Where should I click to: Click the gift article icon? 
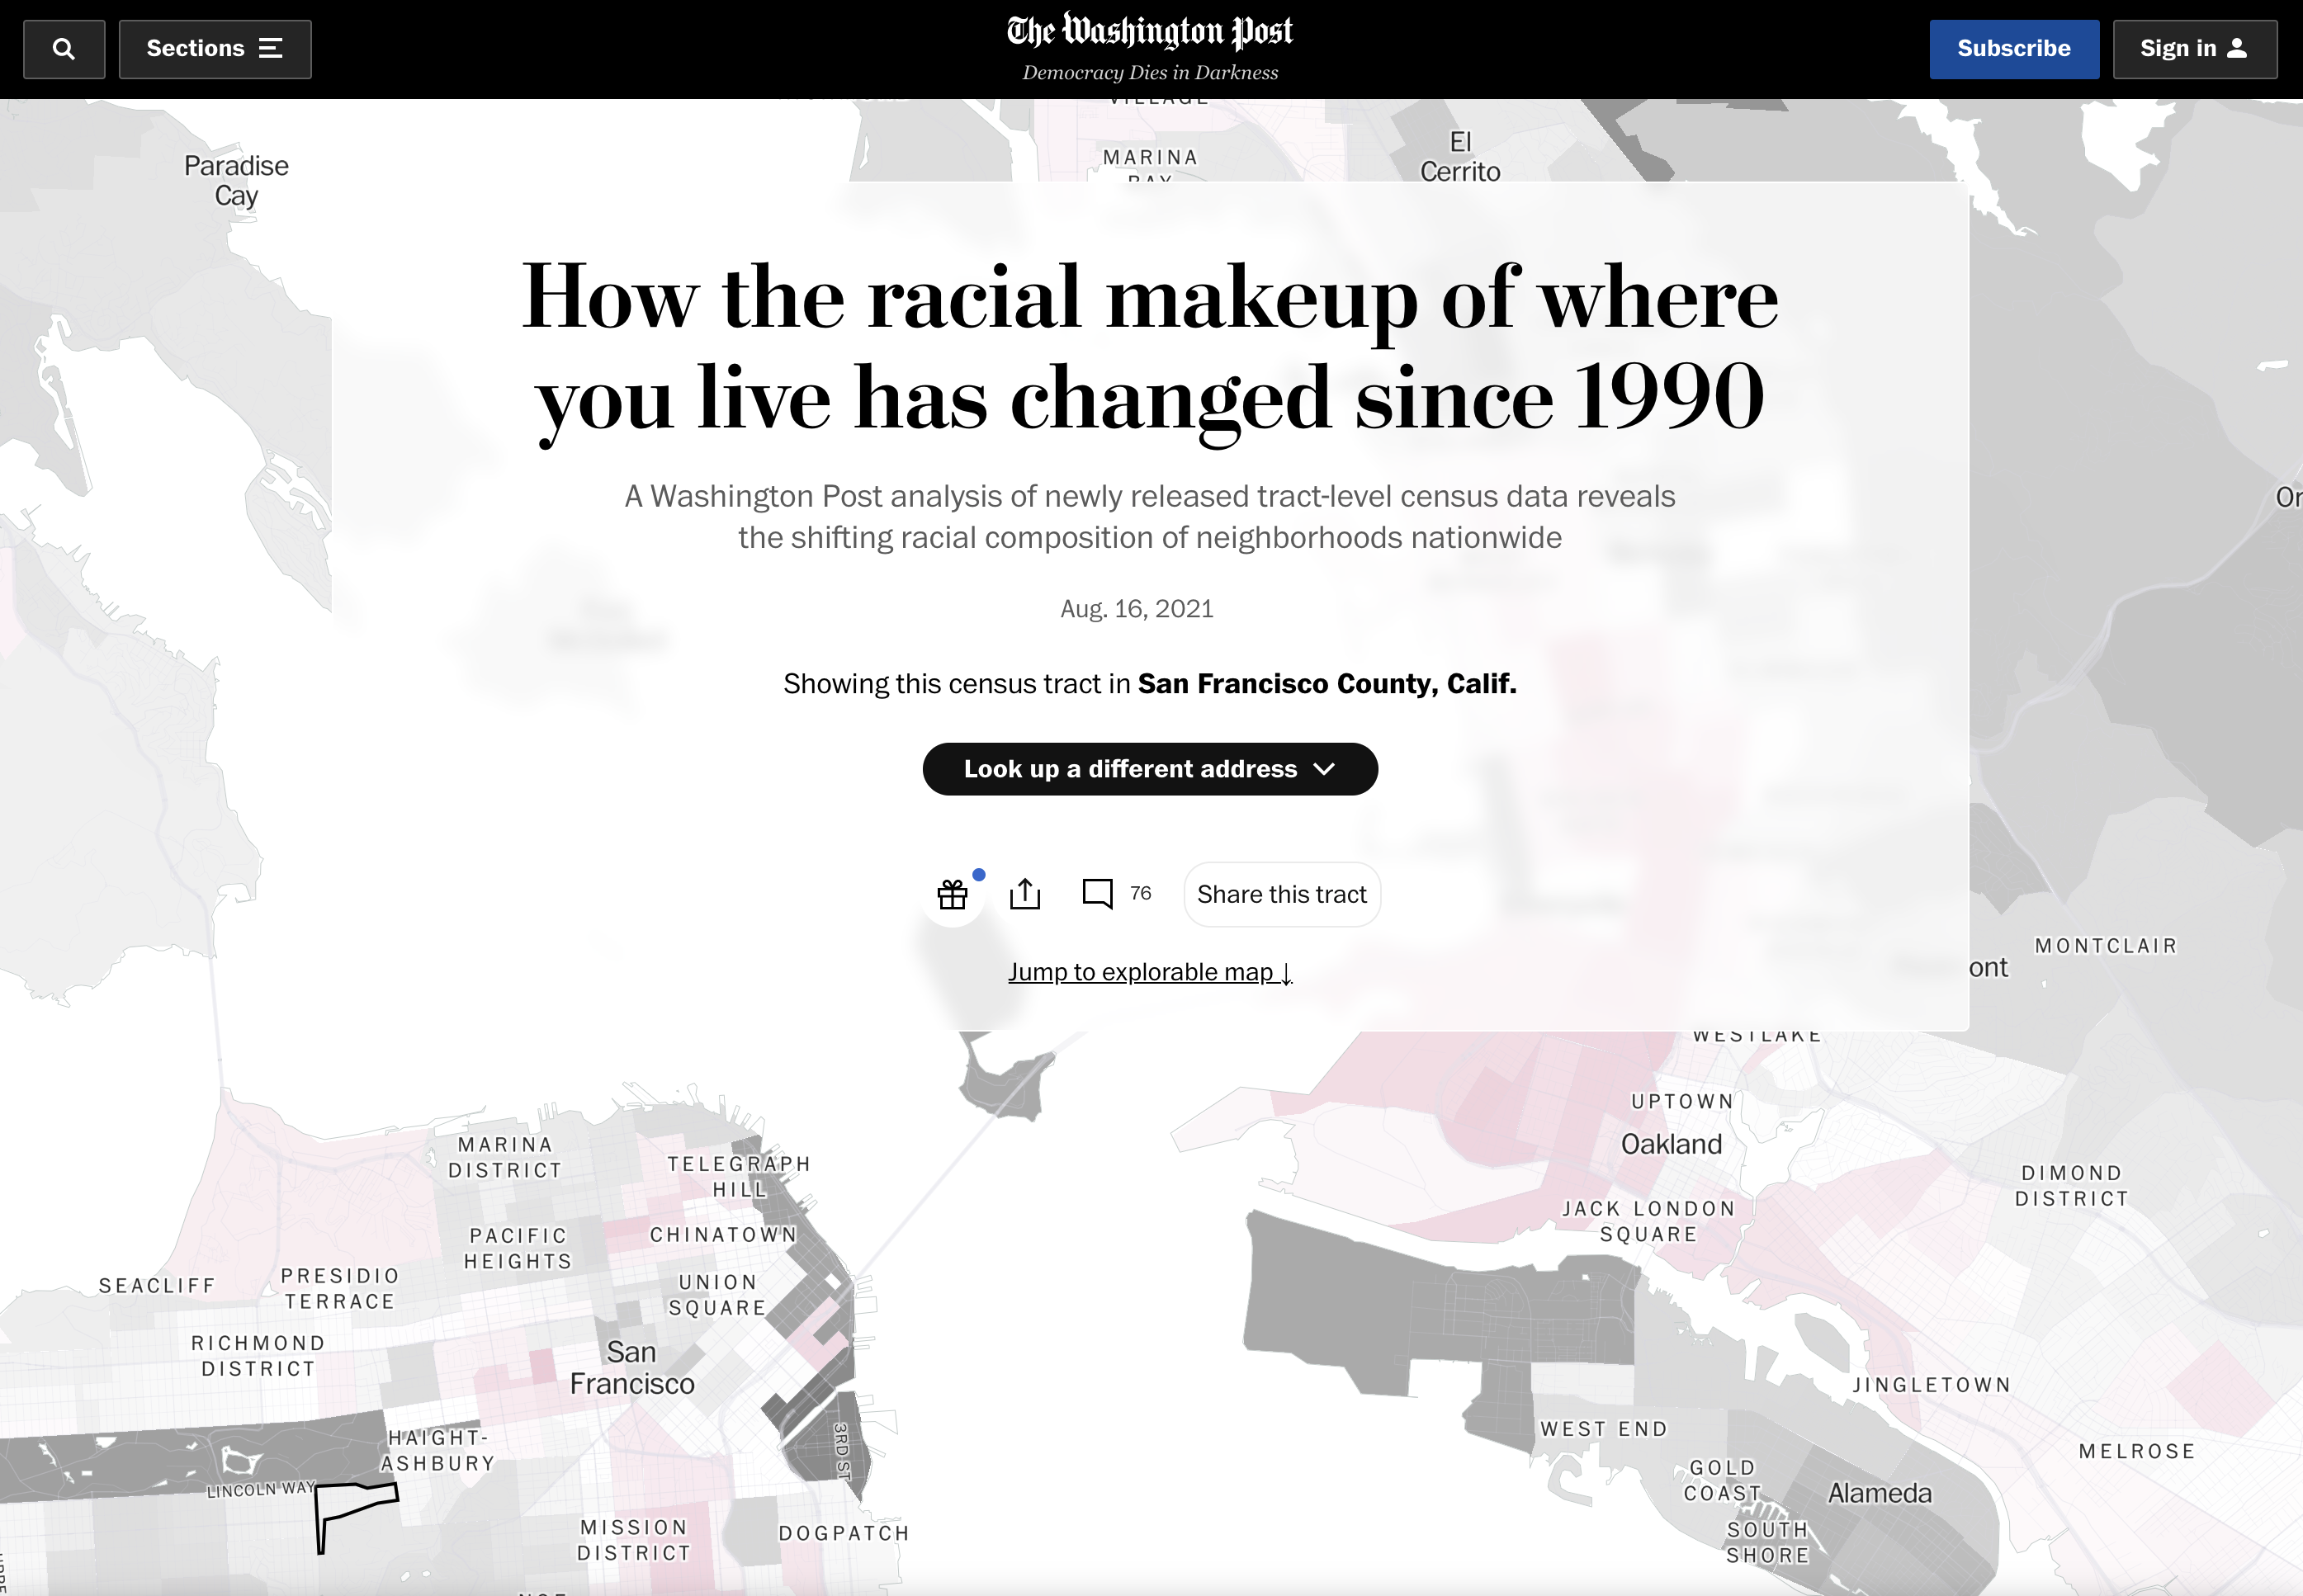(x=952, y=894)
